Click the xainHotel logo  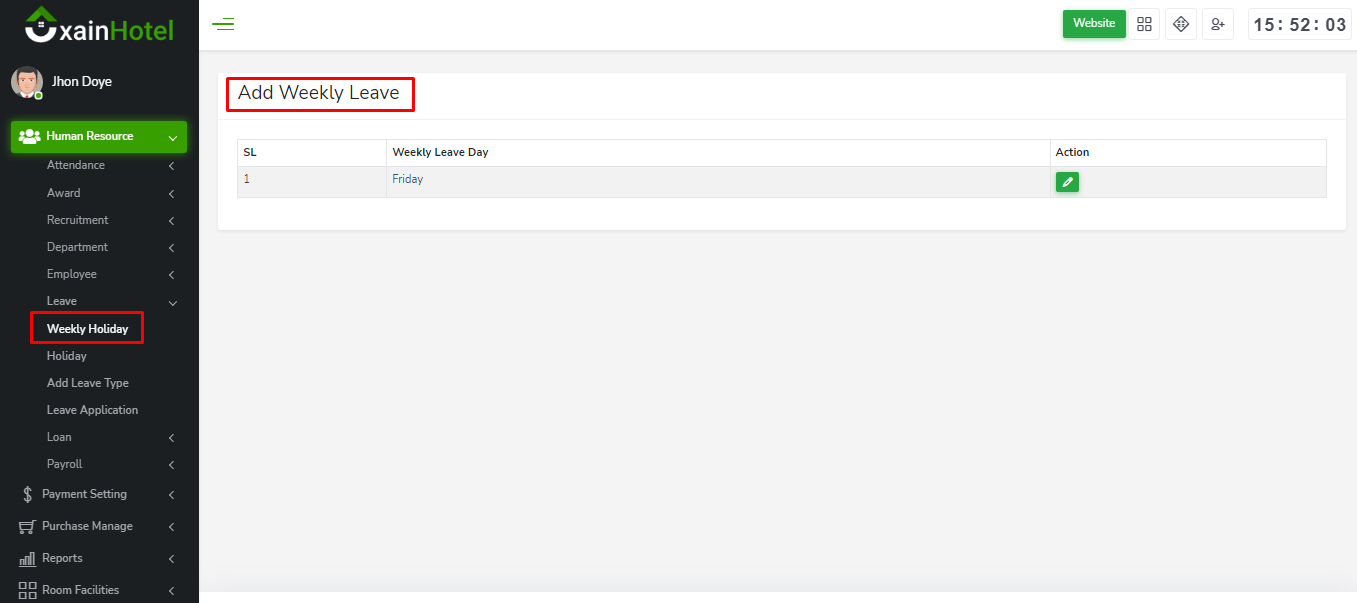[x=99, y=26]
